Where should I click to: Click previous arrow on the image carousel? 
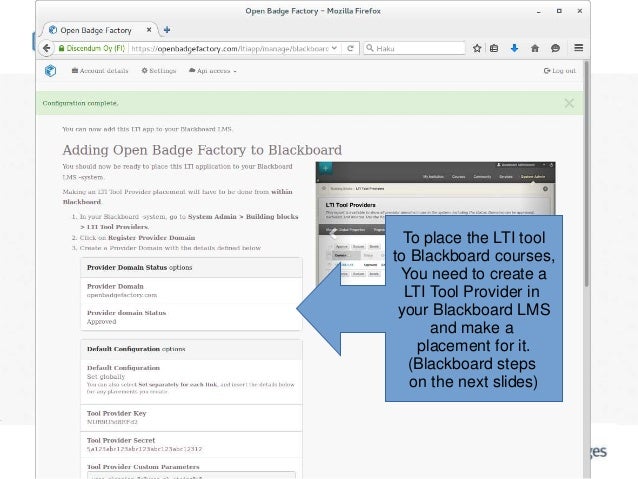pyautogui.click(x=333, y=234)
